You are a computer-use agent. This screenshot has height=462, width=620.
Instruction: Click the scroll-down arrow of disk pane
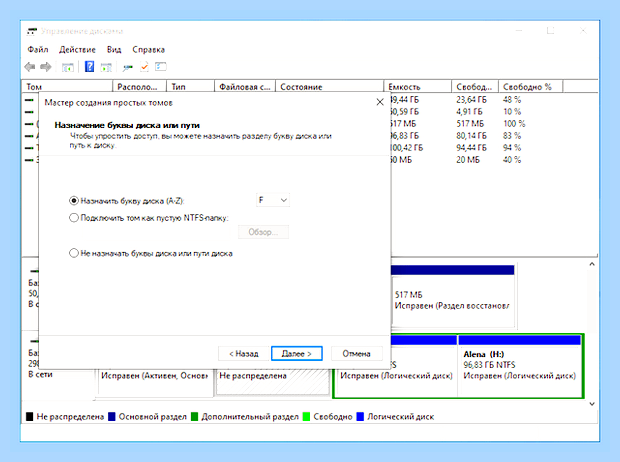click(x=592, y=403)
